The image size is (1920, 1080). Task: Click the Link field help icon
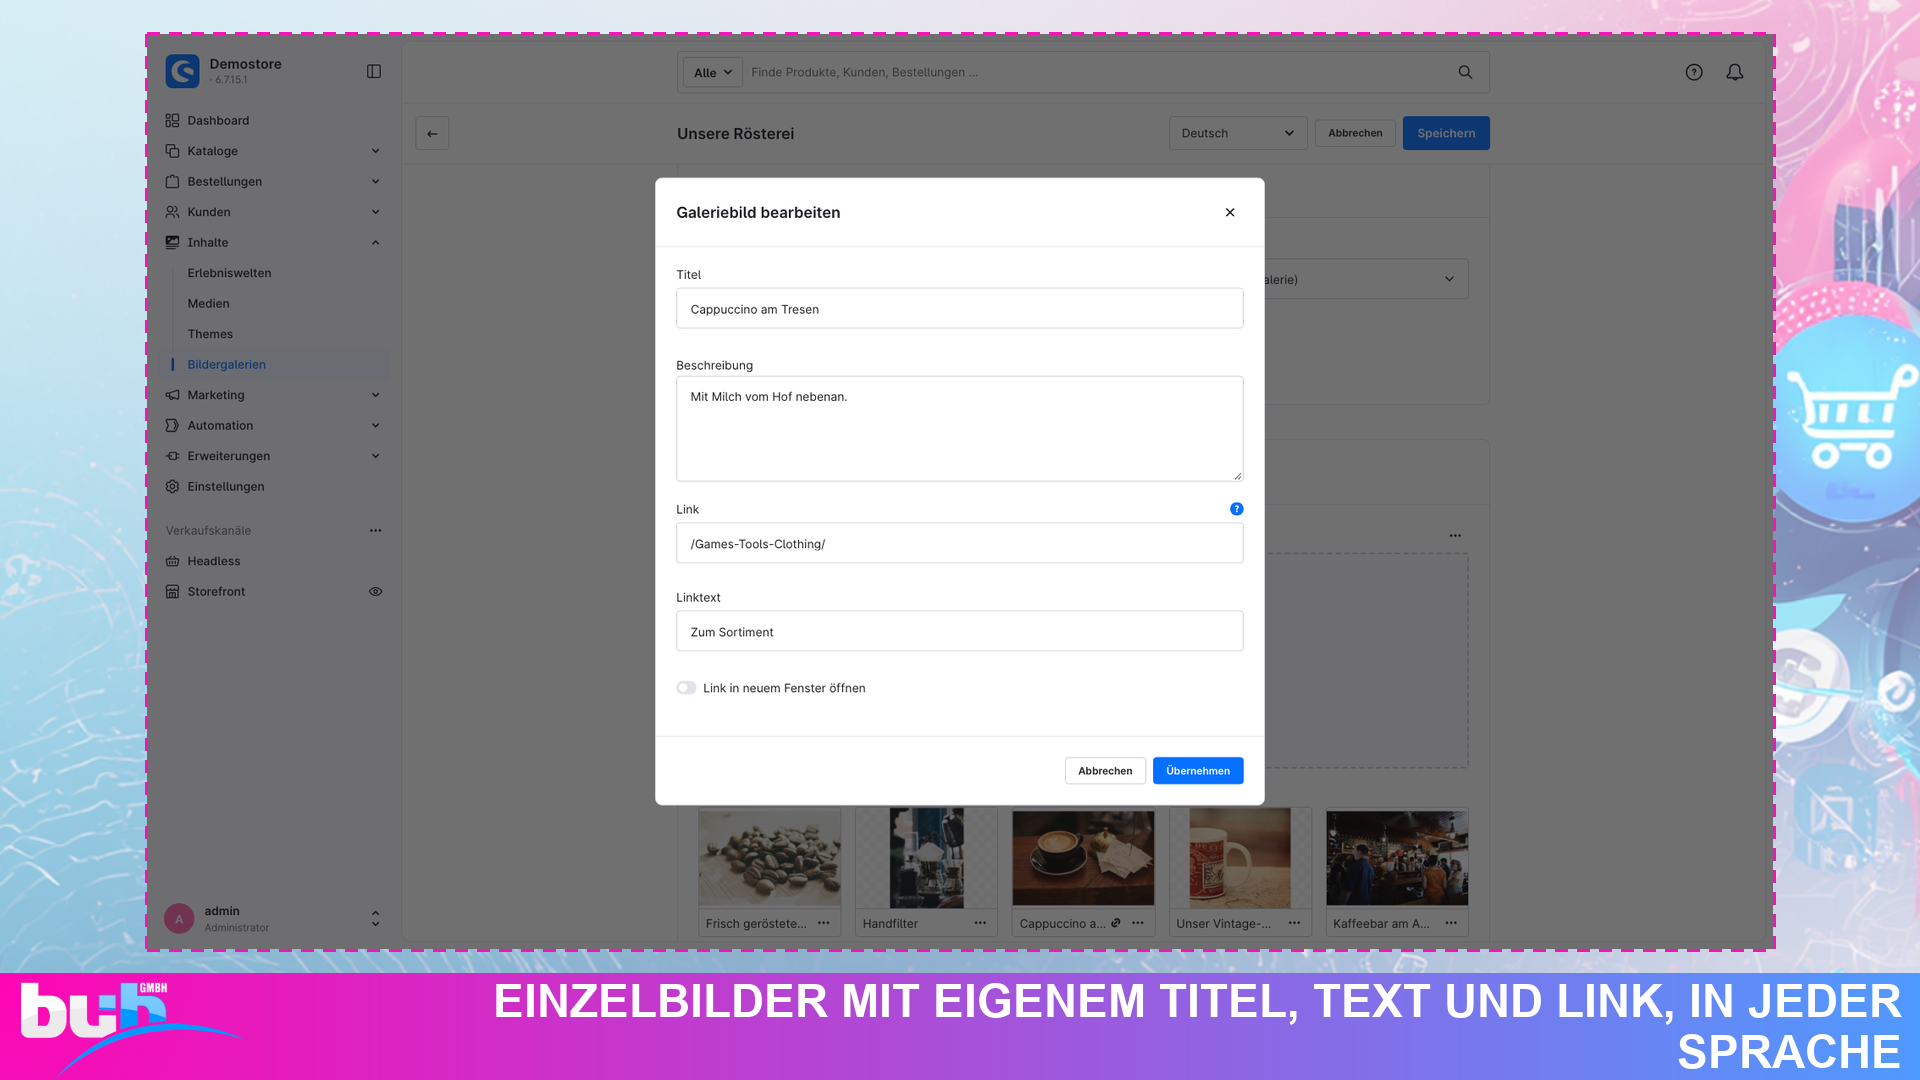[x=1236, y=509]
